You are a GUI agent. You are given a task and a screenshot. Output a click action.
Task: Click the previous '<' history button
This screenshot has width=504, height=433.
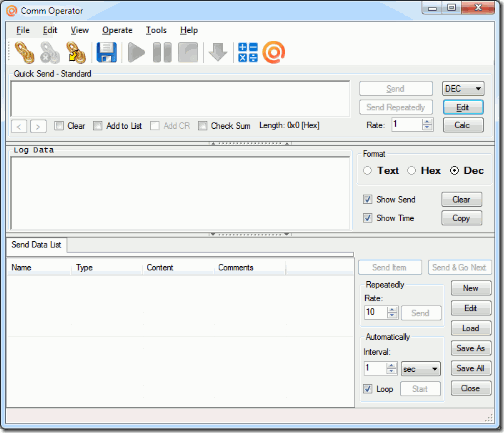(19, 126)
